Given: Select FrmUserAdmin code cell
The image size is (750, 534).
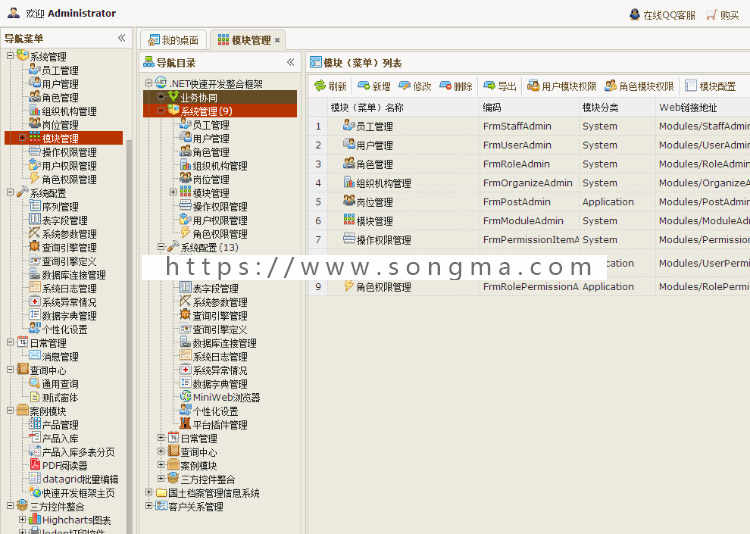Looking at the screenshot, I should point(517,145).
